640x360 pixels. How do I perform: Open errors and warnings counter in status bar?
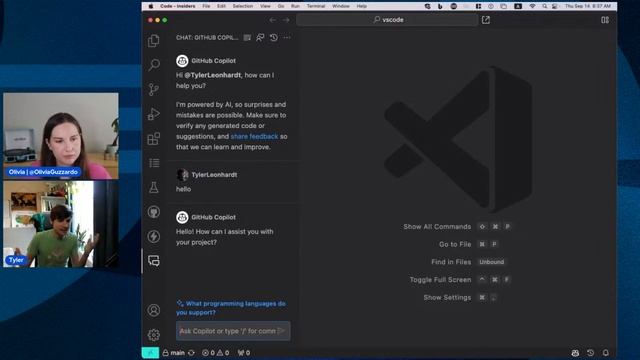pos(215,353)
